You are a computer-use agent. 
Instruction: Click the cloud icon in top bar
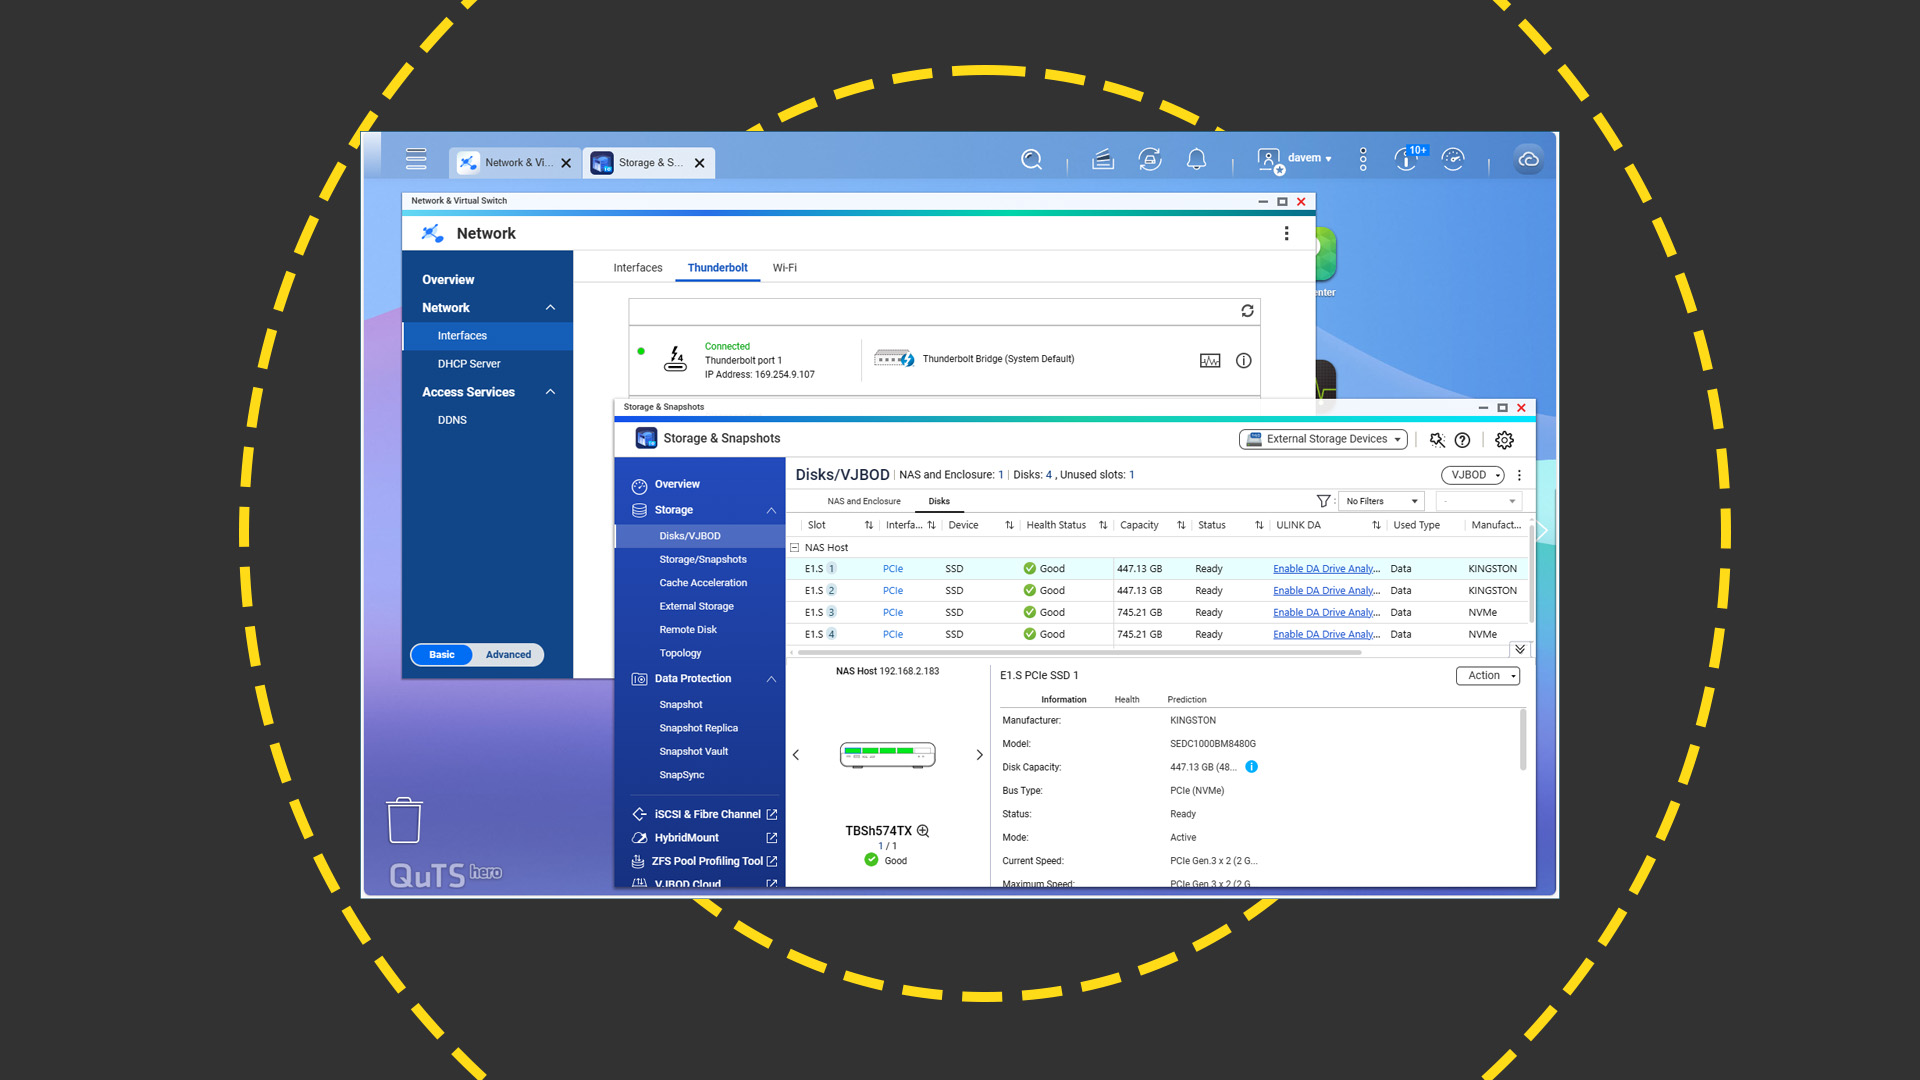(1528, 159)
